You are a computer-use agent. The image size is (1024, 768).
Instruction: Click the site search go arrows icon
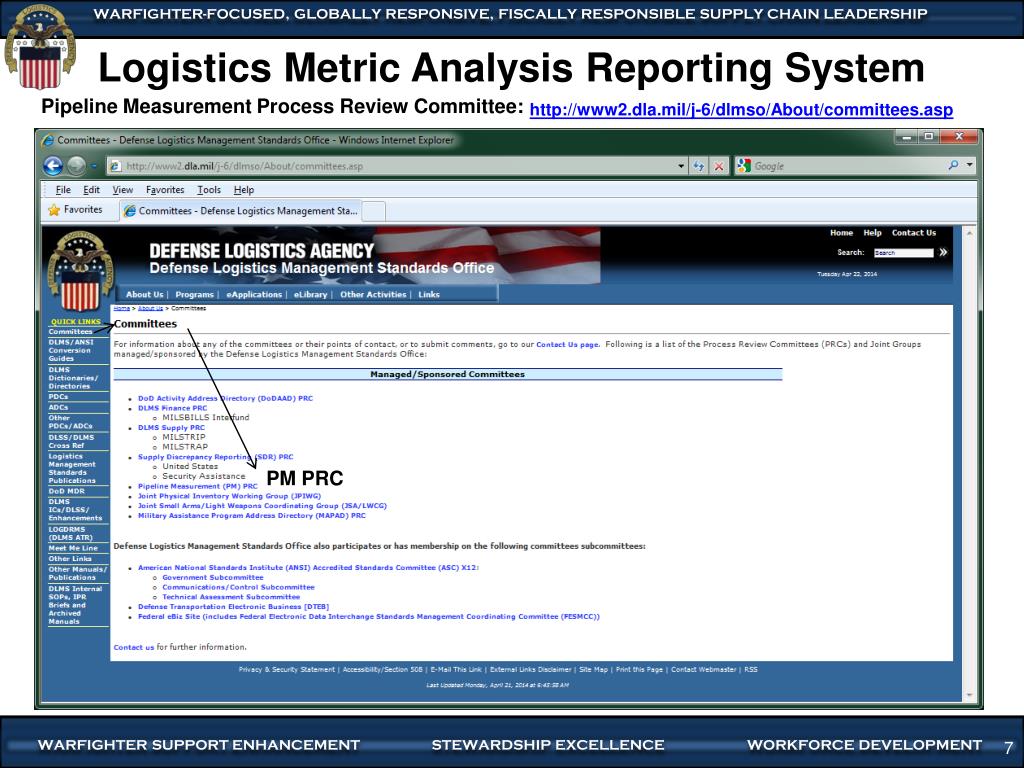943,252
